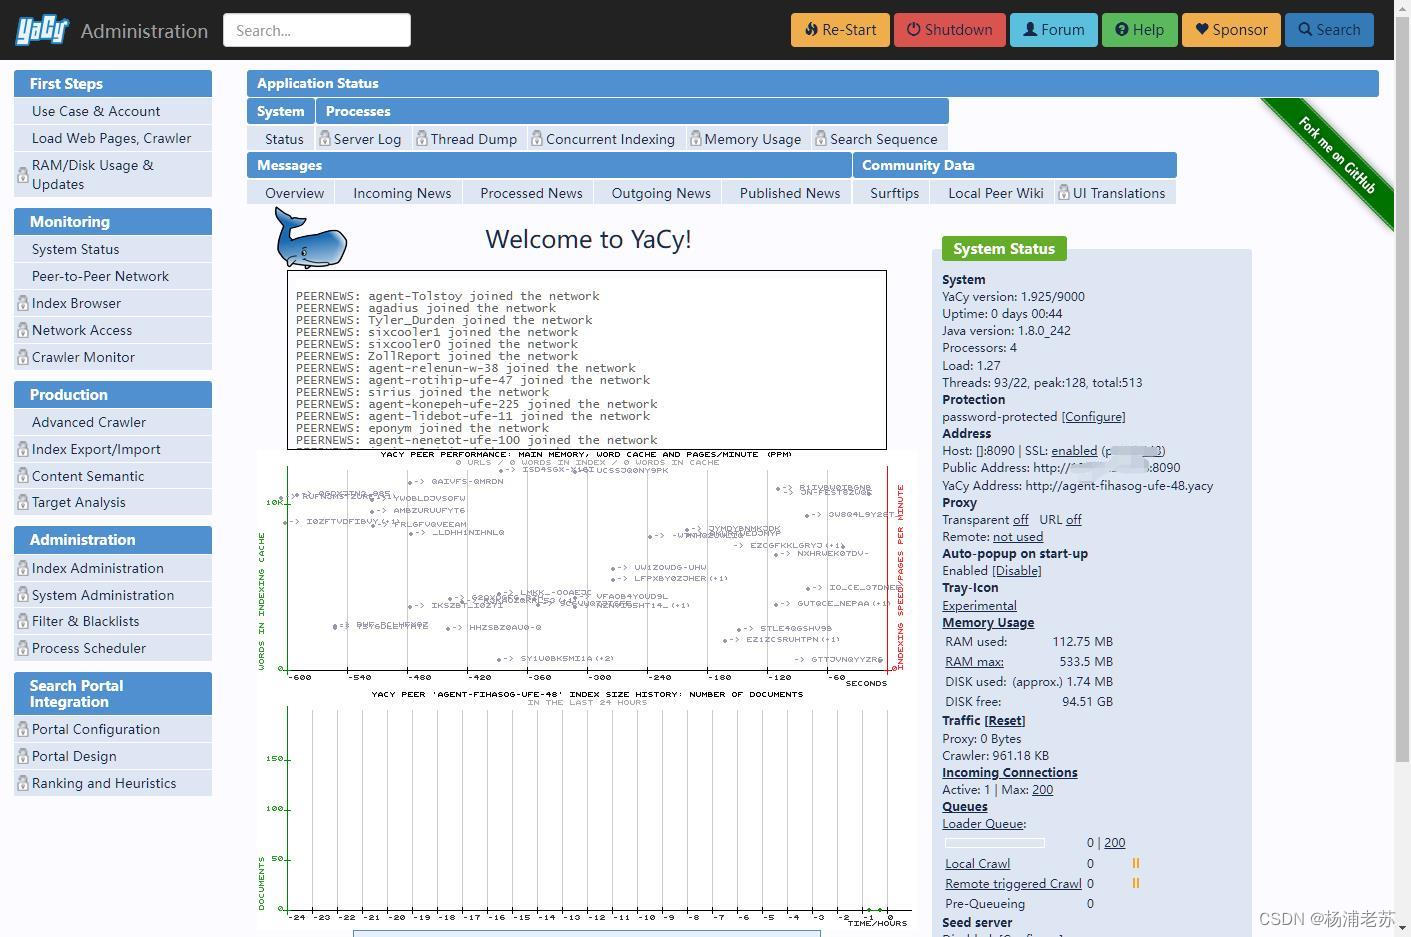Click the lock icon beside Content Semantic

[22, 476]
